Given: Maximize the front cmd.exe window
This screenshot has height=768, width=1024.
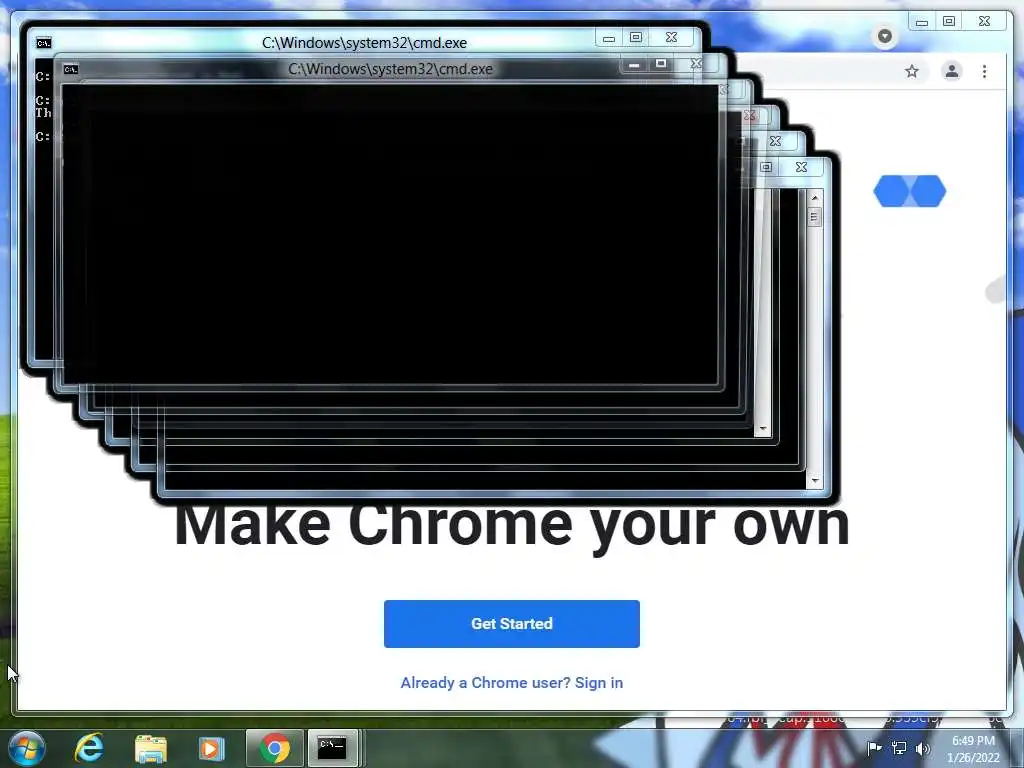Looking at the screenshot, I should click(661, 64).
